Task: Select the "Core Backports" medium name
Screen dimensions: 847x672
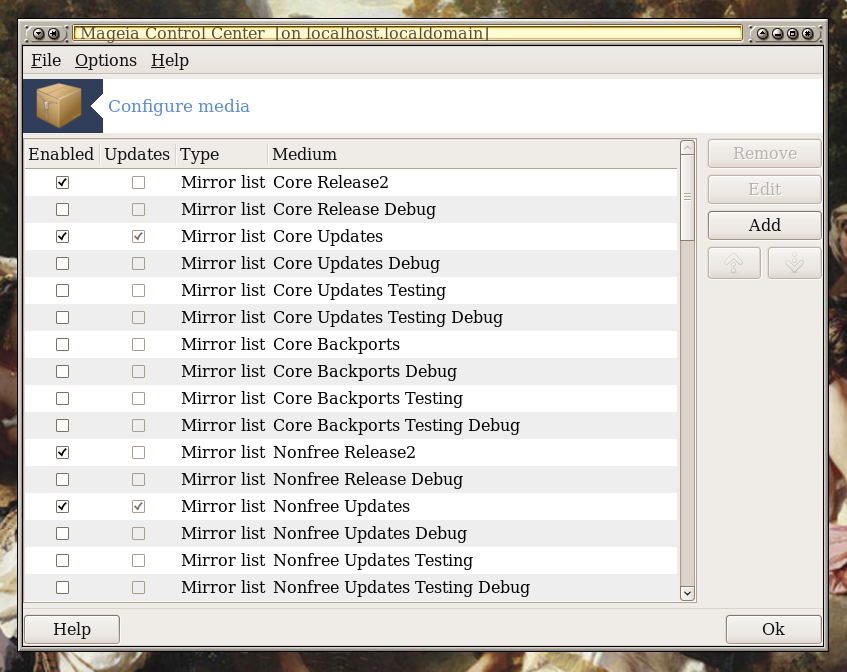Action: 337,345
